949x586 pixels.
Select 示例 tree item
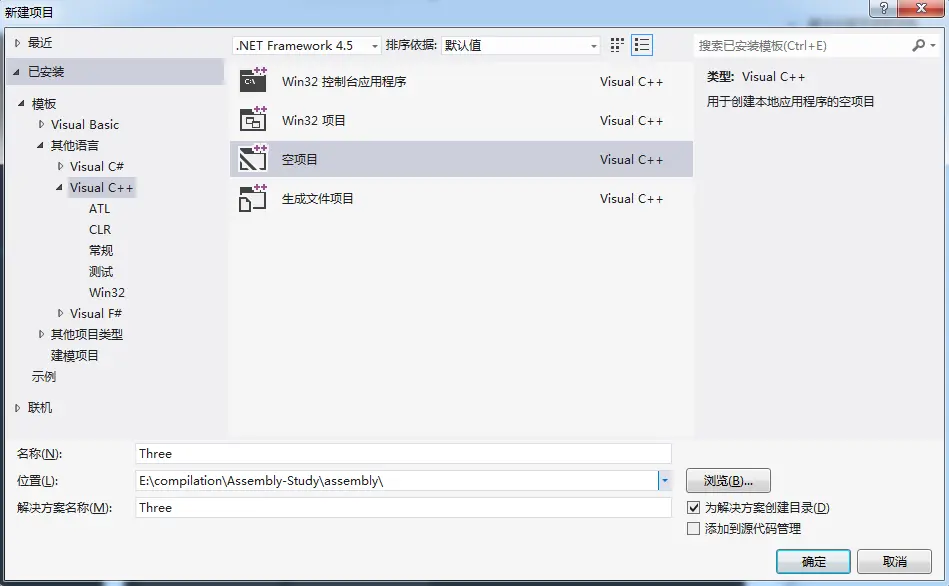click(44, 377)
